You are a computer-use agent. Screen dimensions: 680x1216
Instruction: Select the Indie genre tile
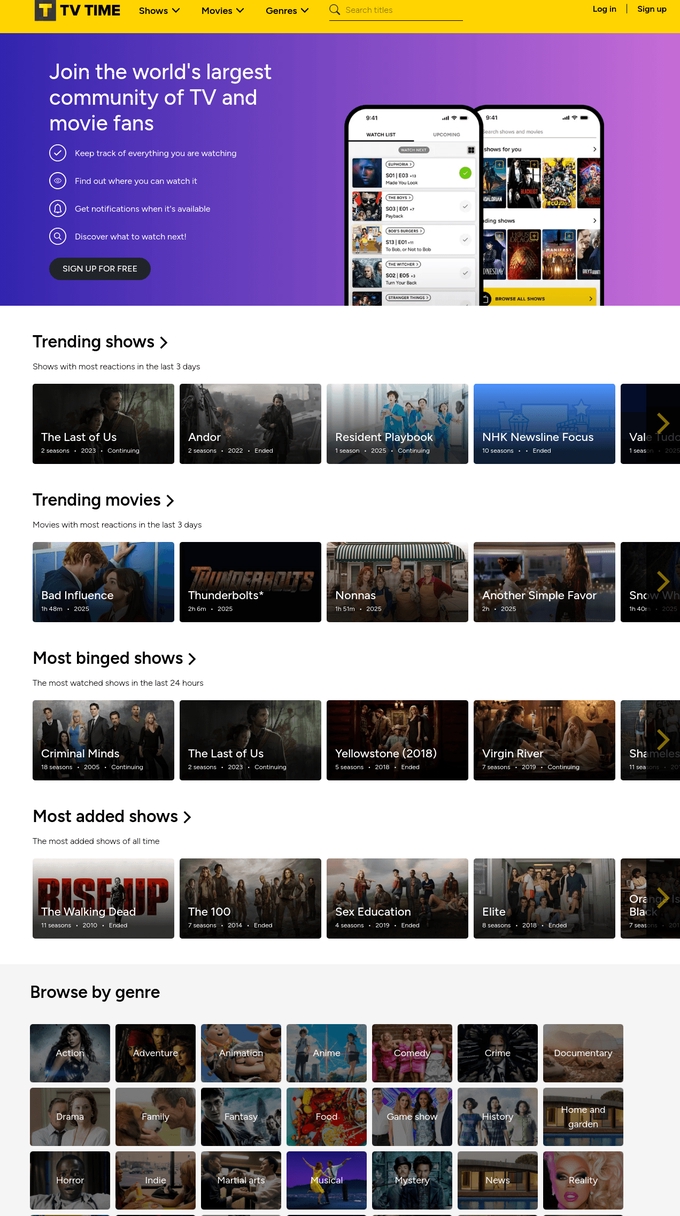155,1180
